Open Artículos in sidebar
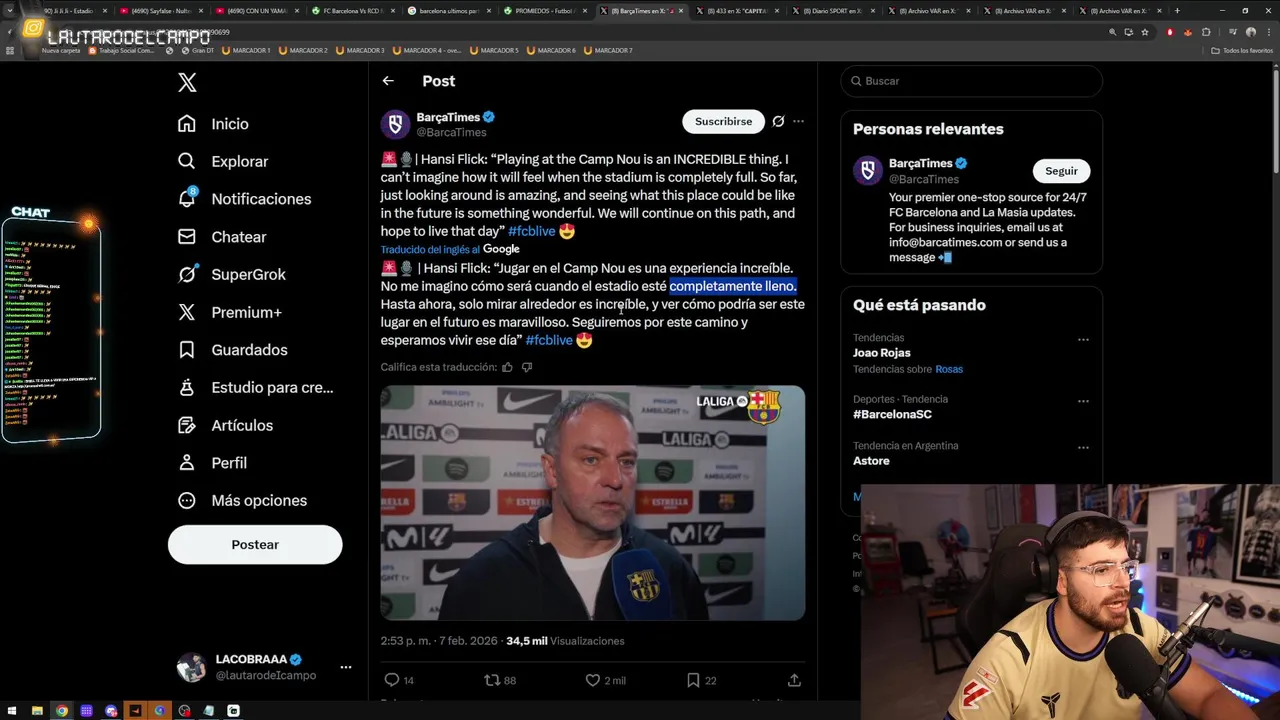 (225, 425)
